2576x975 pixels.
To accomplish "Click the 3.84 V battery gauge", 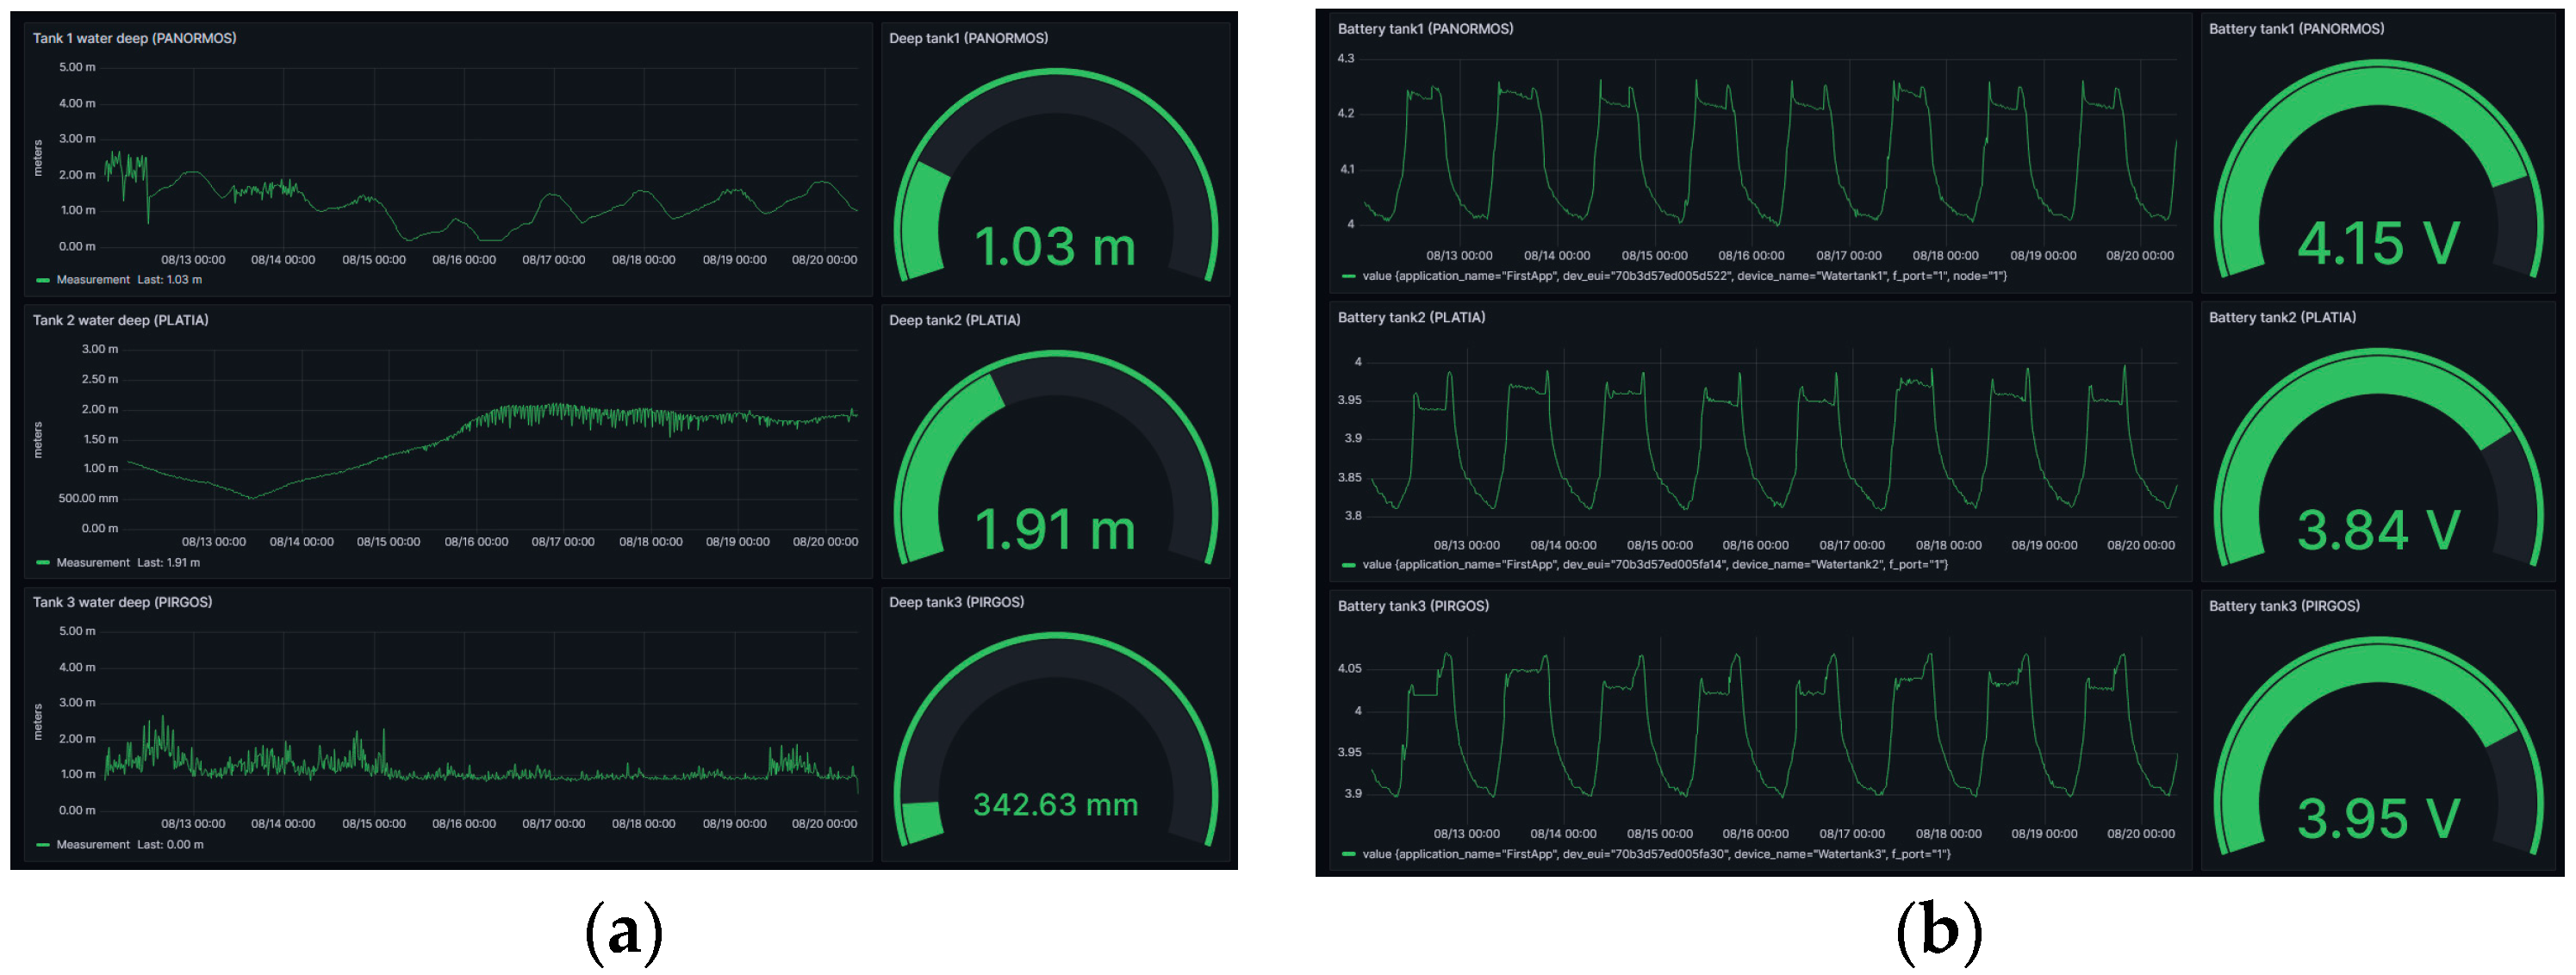I will 2377,530.
